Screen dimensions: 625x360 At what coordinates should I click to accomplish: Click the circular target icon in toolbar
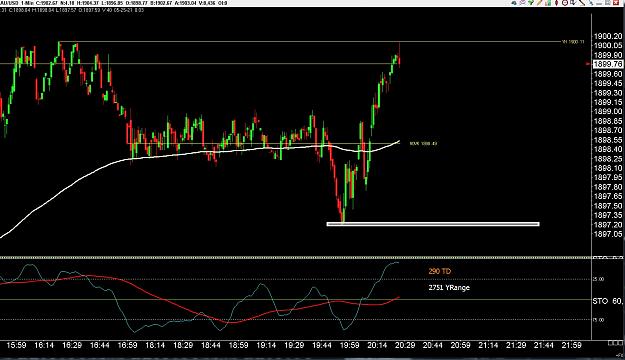565,3
